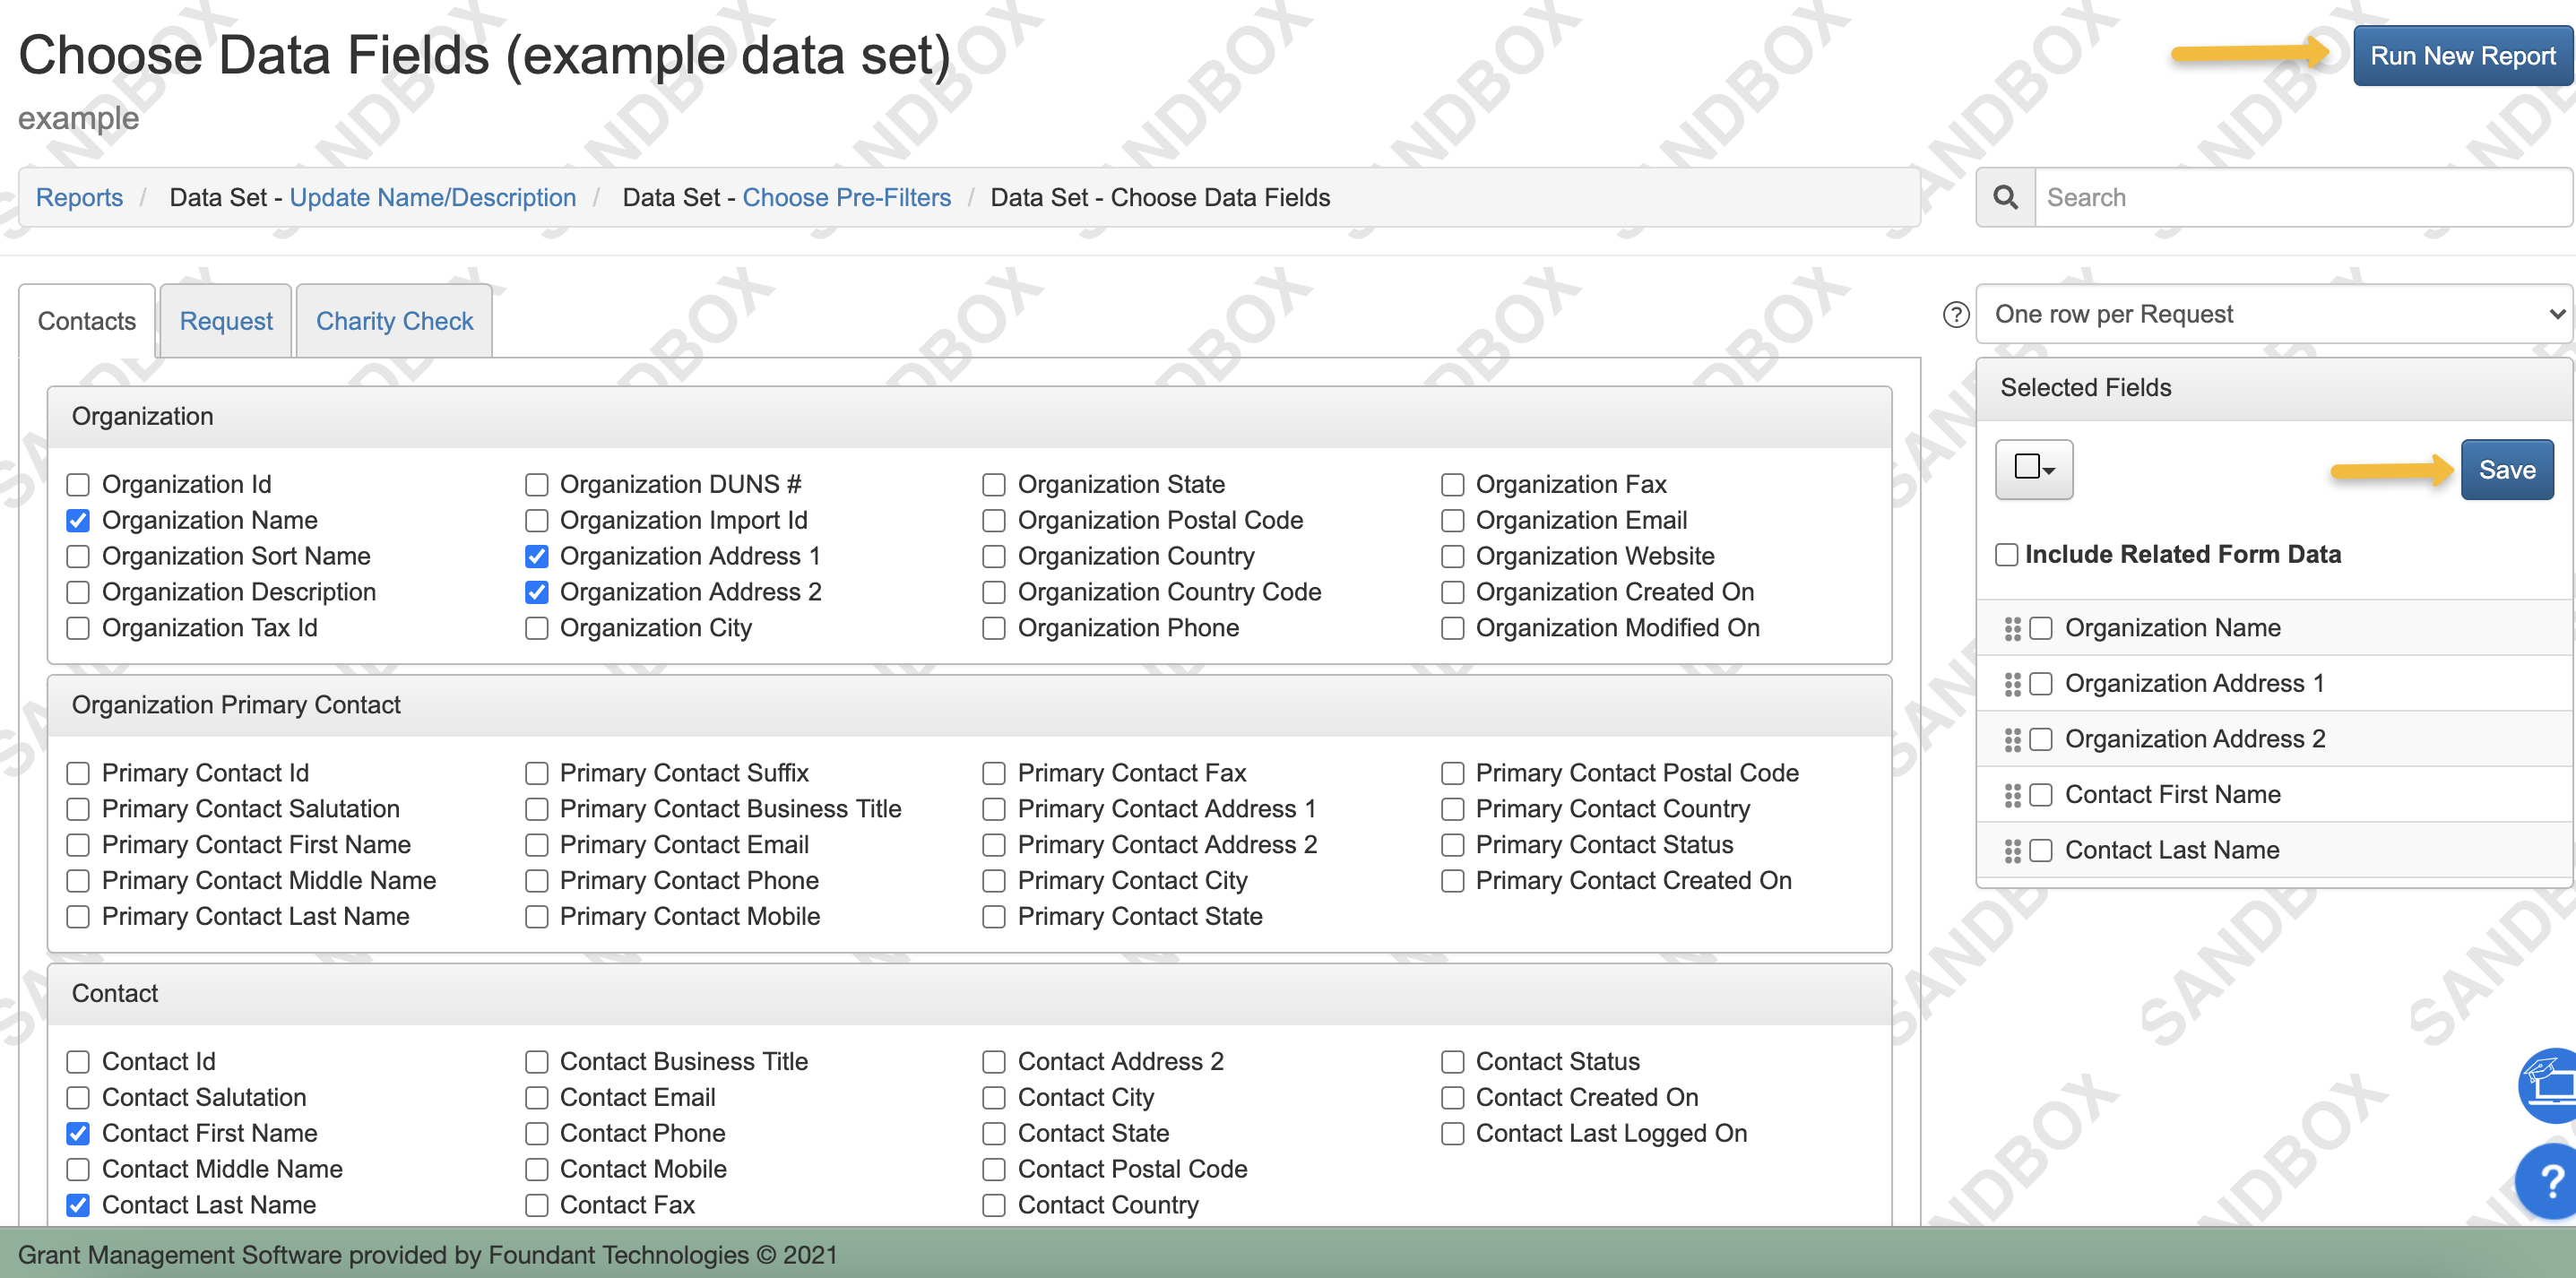Check the Organization Id checkbox

[x=78, y=485]
